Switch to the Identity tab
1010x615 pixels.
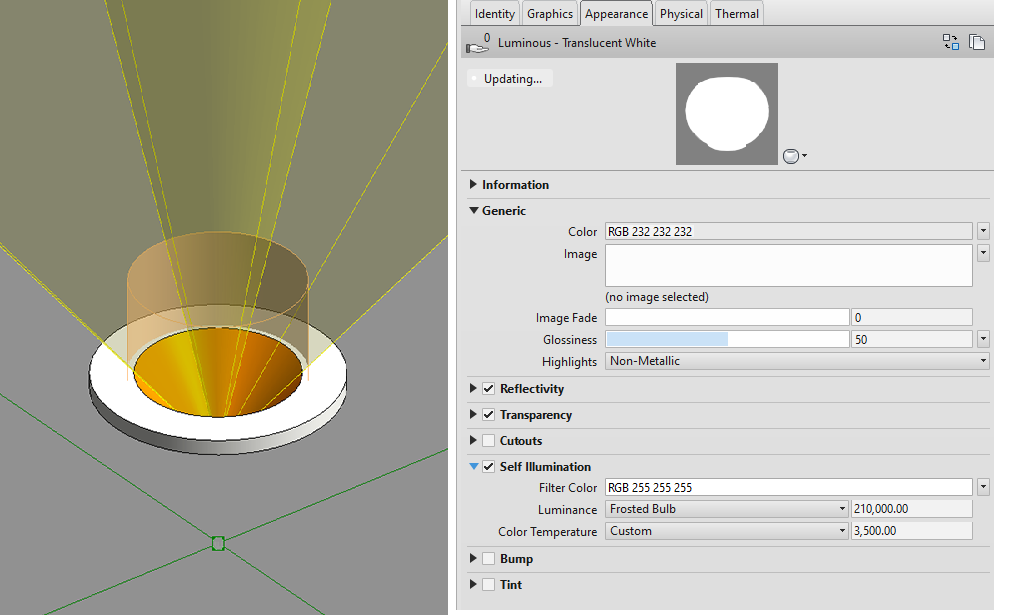click(x=494, y=14)
